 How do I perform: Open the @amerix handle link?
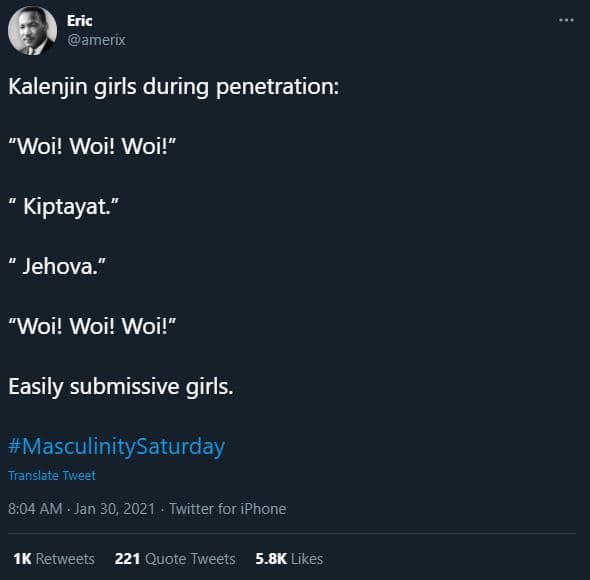click(96, 40)
